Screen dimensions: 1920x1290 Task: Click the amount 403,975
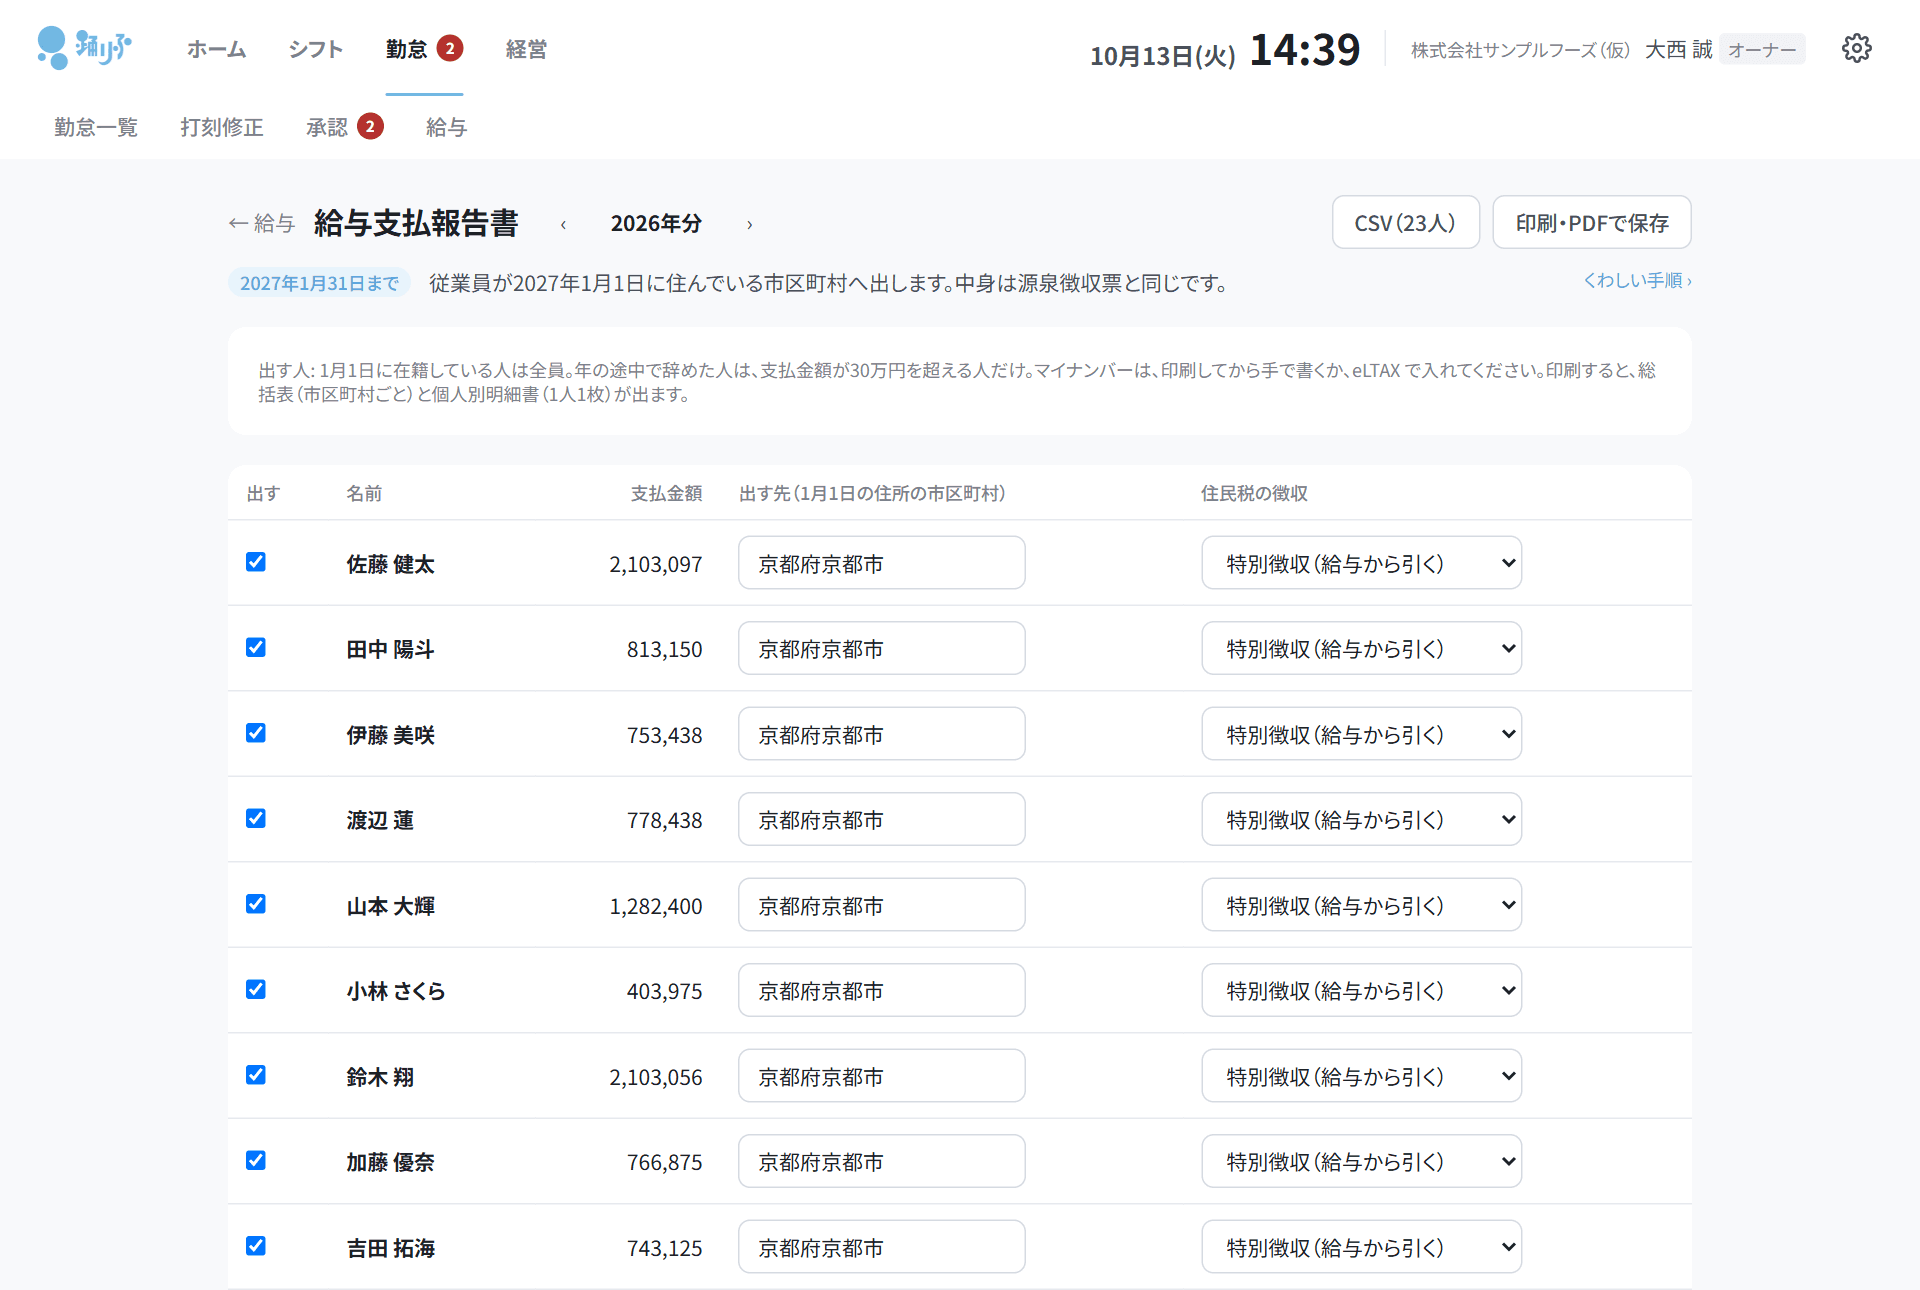coord(664,991)
